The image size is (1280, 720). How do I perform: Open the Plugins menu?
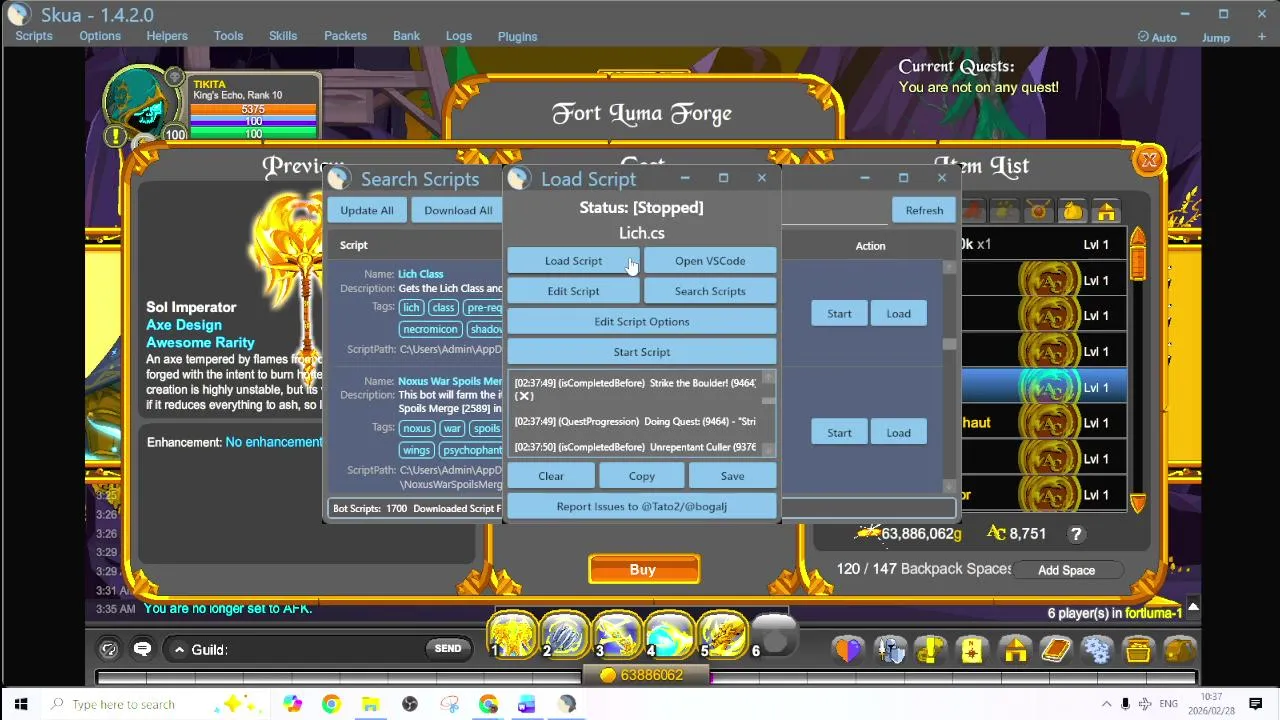[517, 37]
